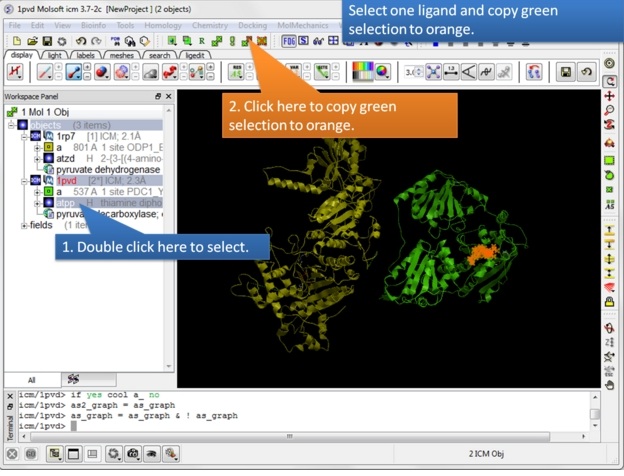Close the Workspace Panel
Image resolution: width=624 pixels, height=476 pixels.
click(168, 96)
